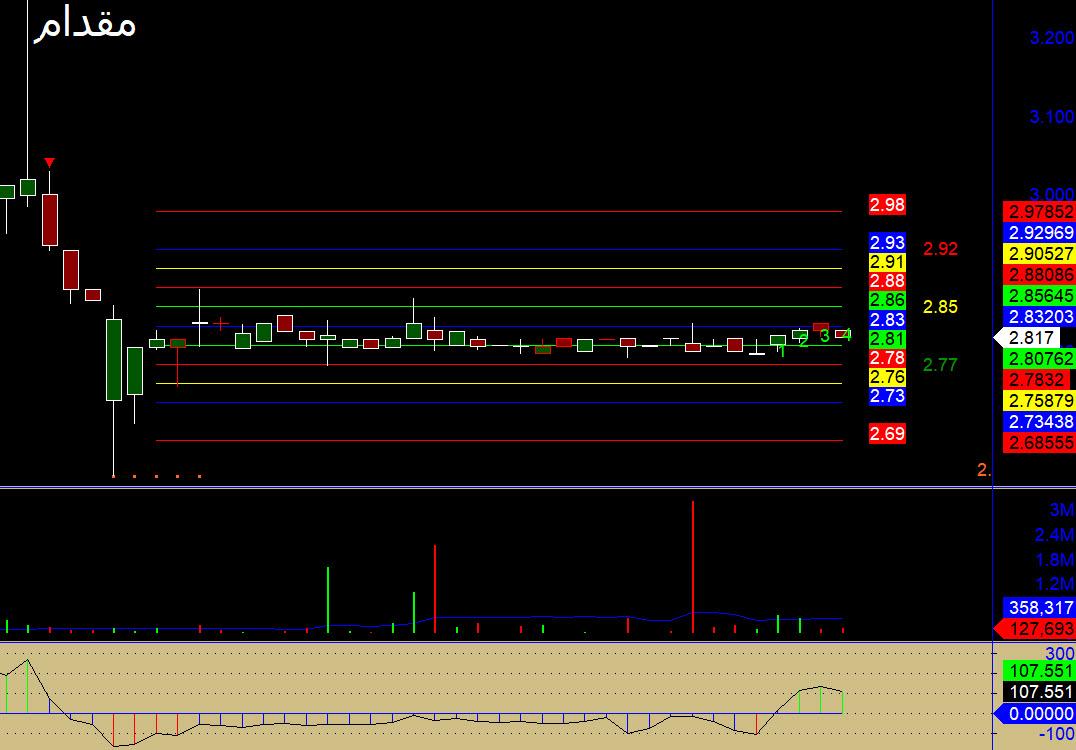Click the yellow 2.85 text label

[940, 307]
